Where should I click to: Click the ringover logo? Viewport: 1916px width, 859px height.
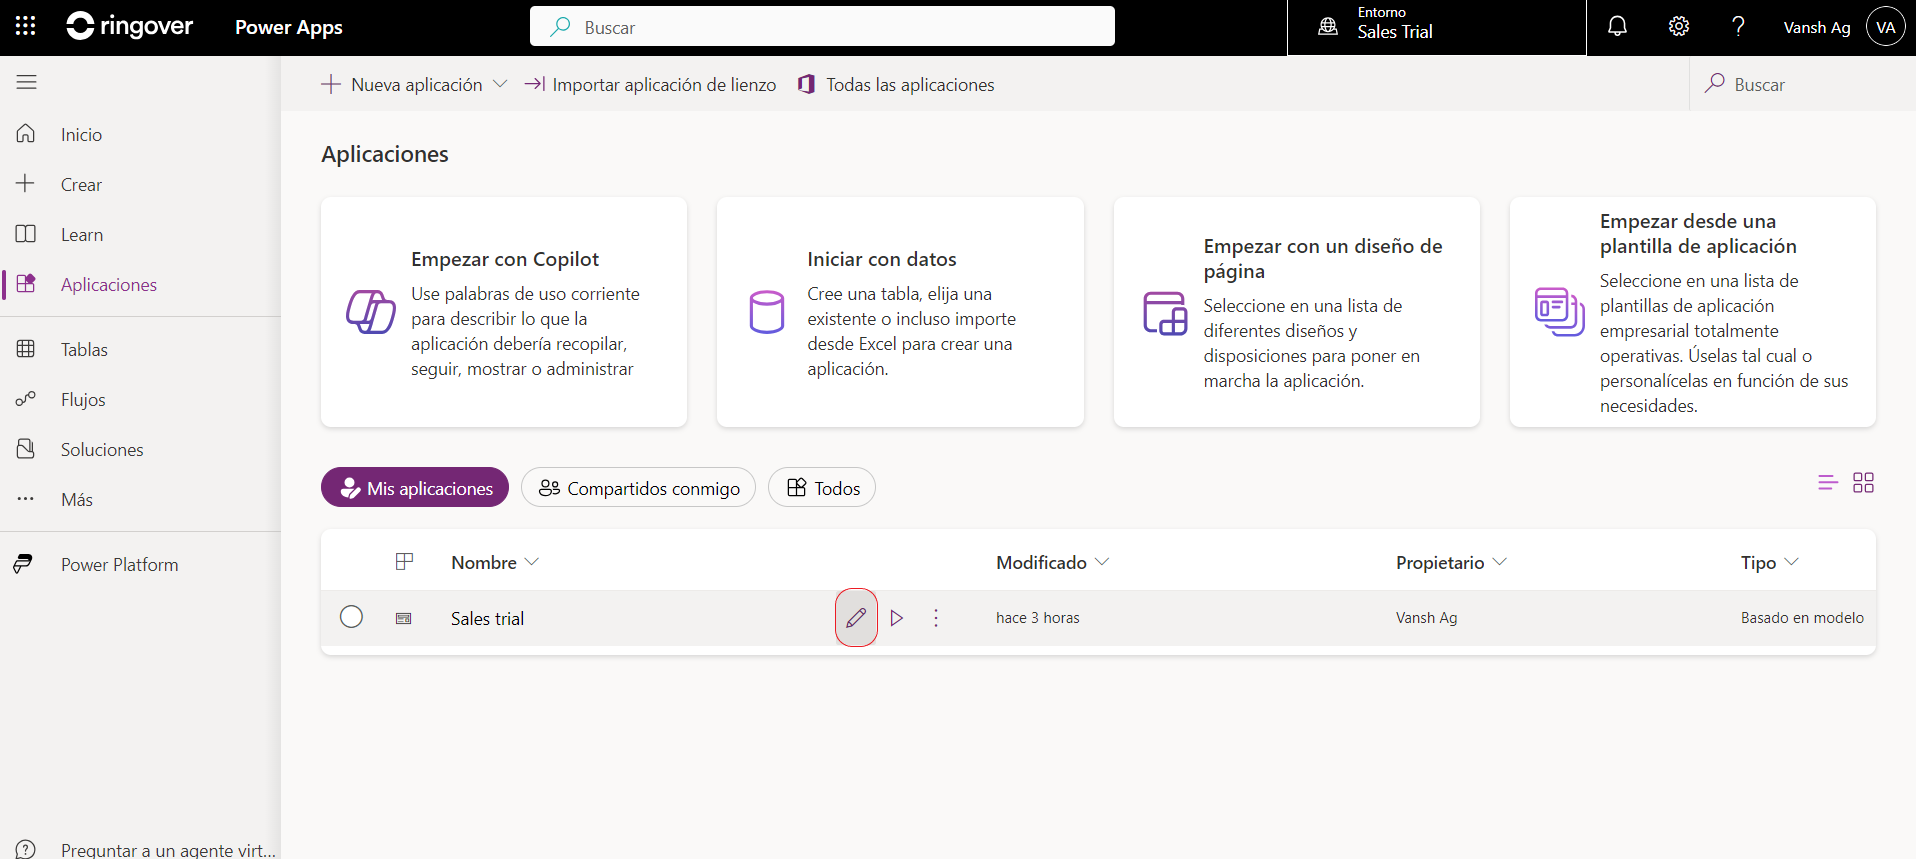[130, 27]
